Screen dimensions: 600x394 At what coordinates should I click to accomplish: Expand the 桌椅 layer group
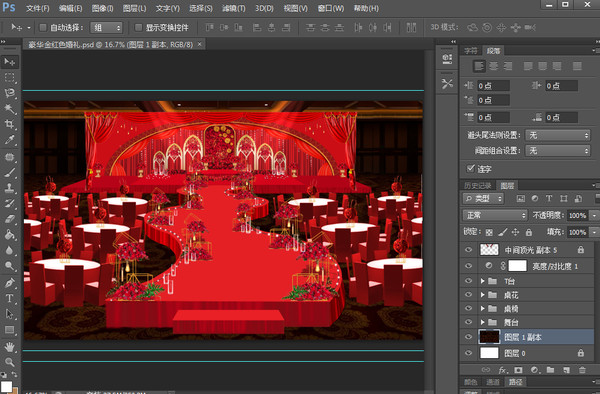pos(483,309)
